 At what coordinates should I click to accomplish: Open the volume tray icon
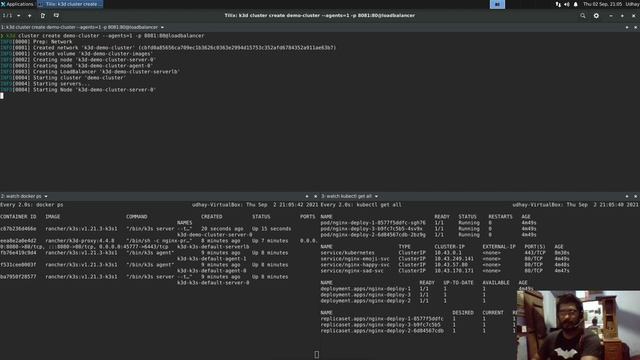coord(567,4)
